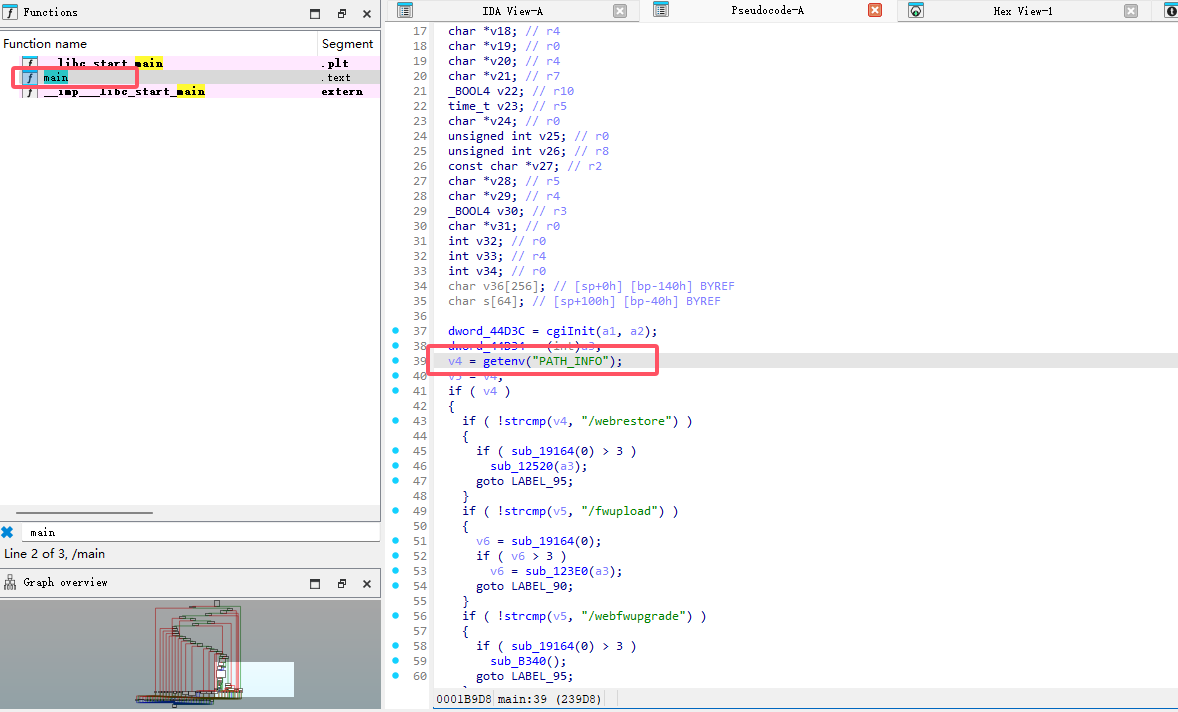Viewport: 1178px width, 712px height.
Task: Toggle breakpoint dot on line 45
Action: (x=395, y=451)
